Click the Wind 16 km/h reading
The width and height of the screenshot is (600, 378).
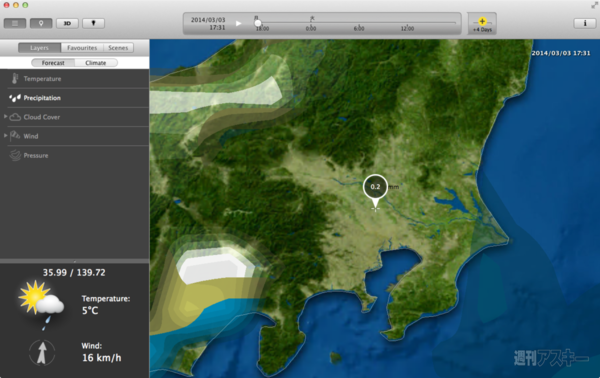pos(101,352)
